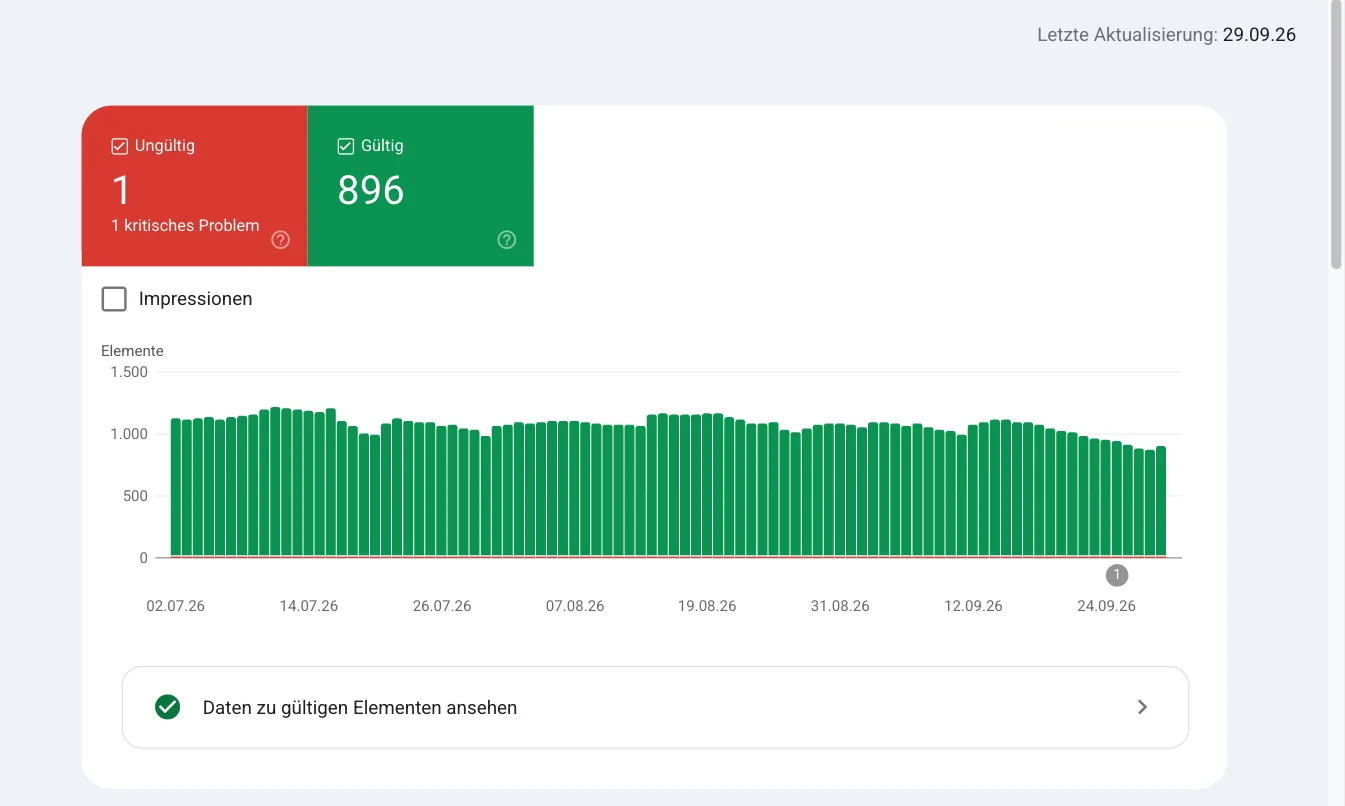Click the 896 valid count number
This screenshot has height=806, width=1345.
point(371,190)
